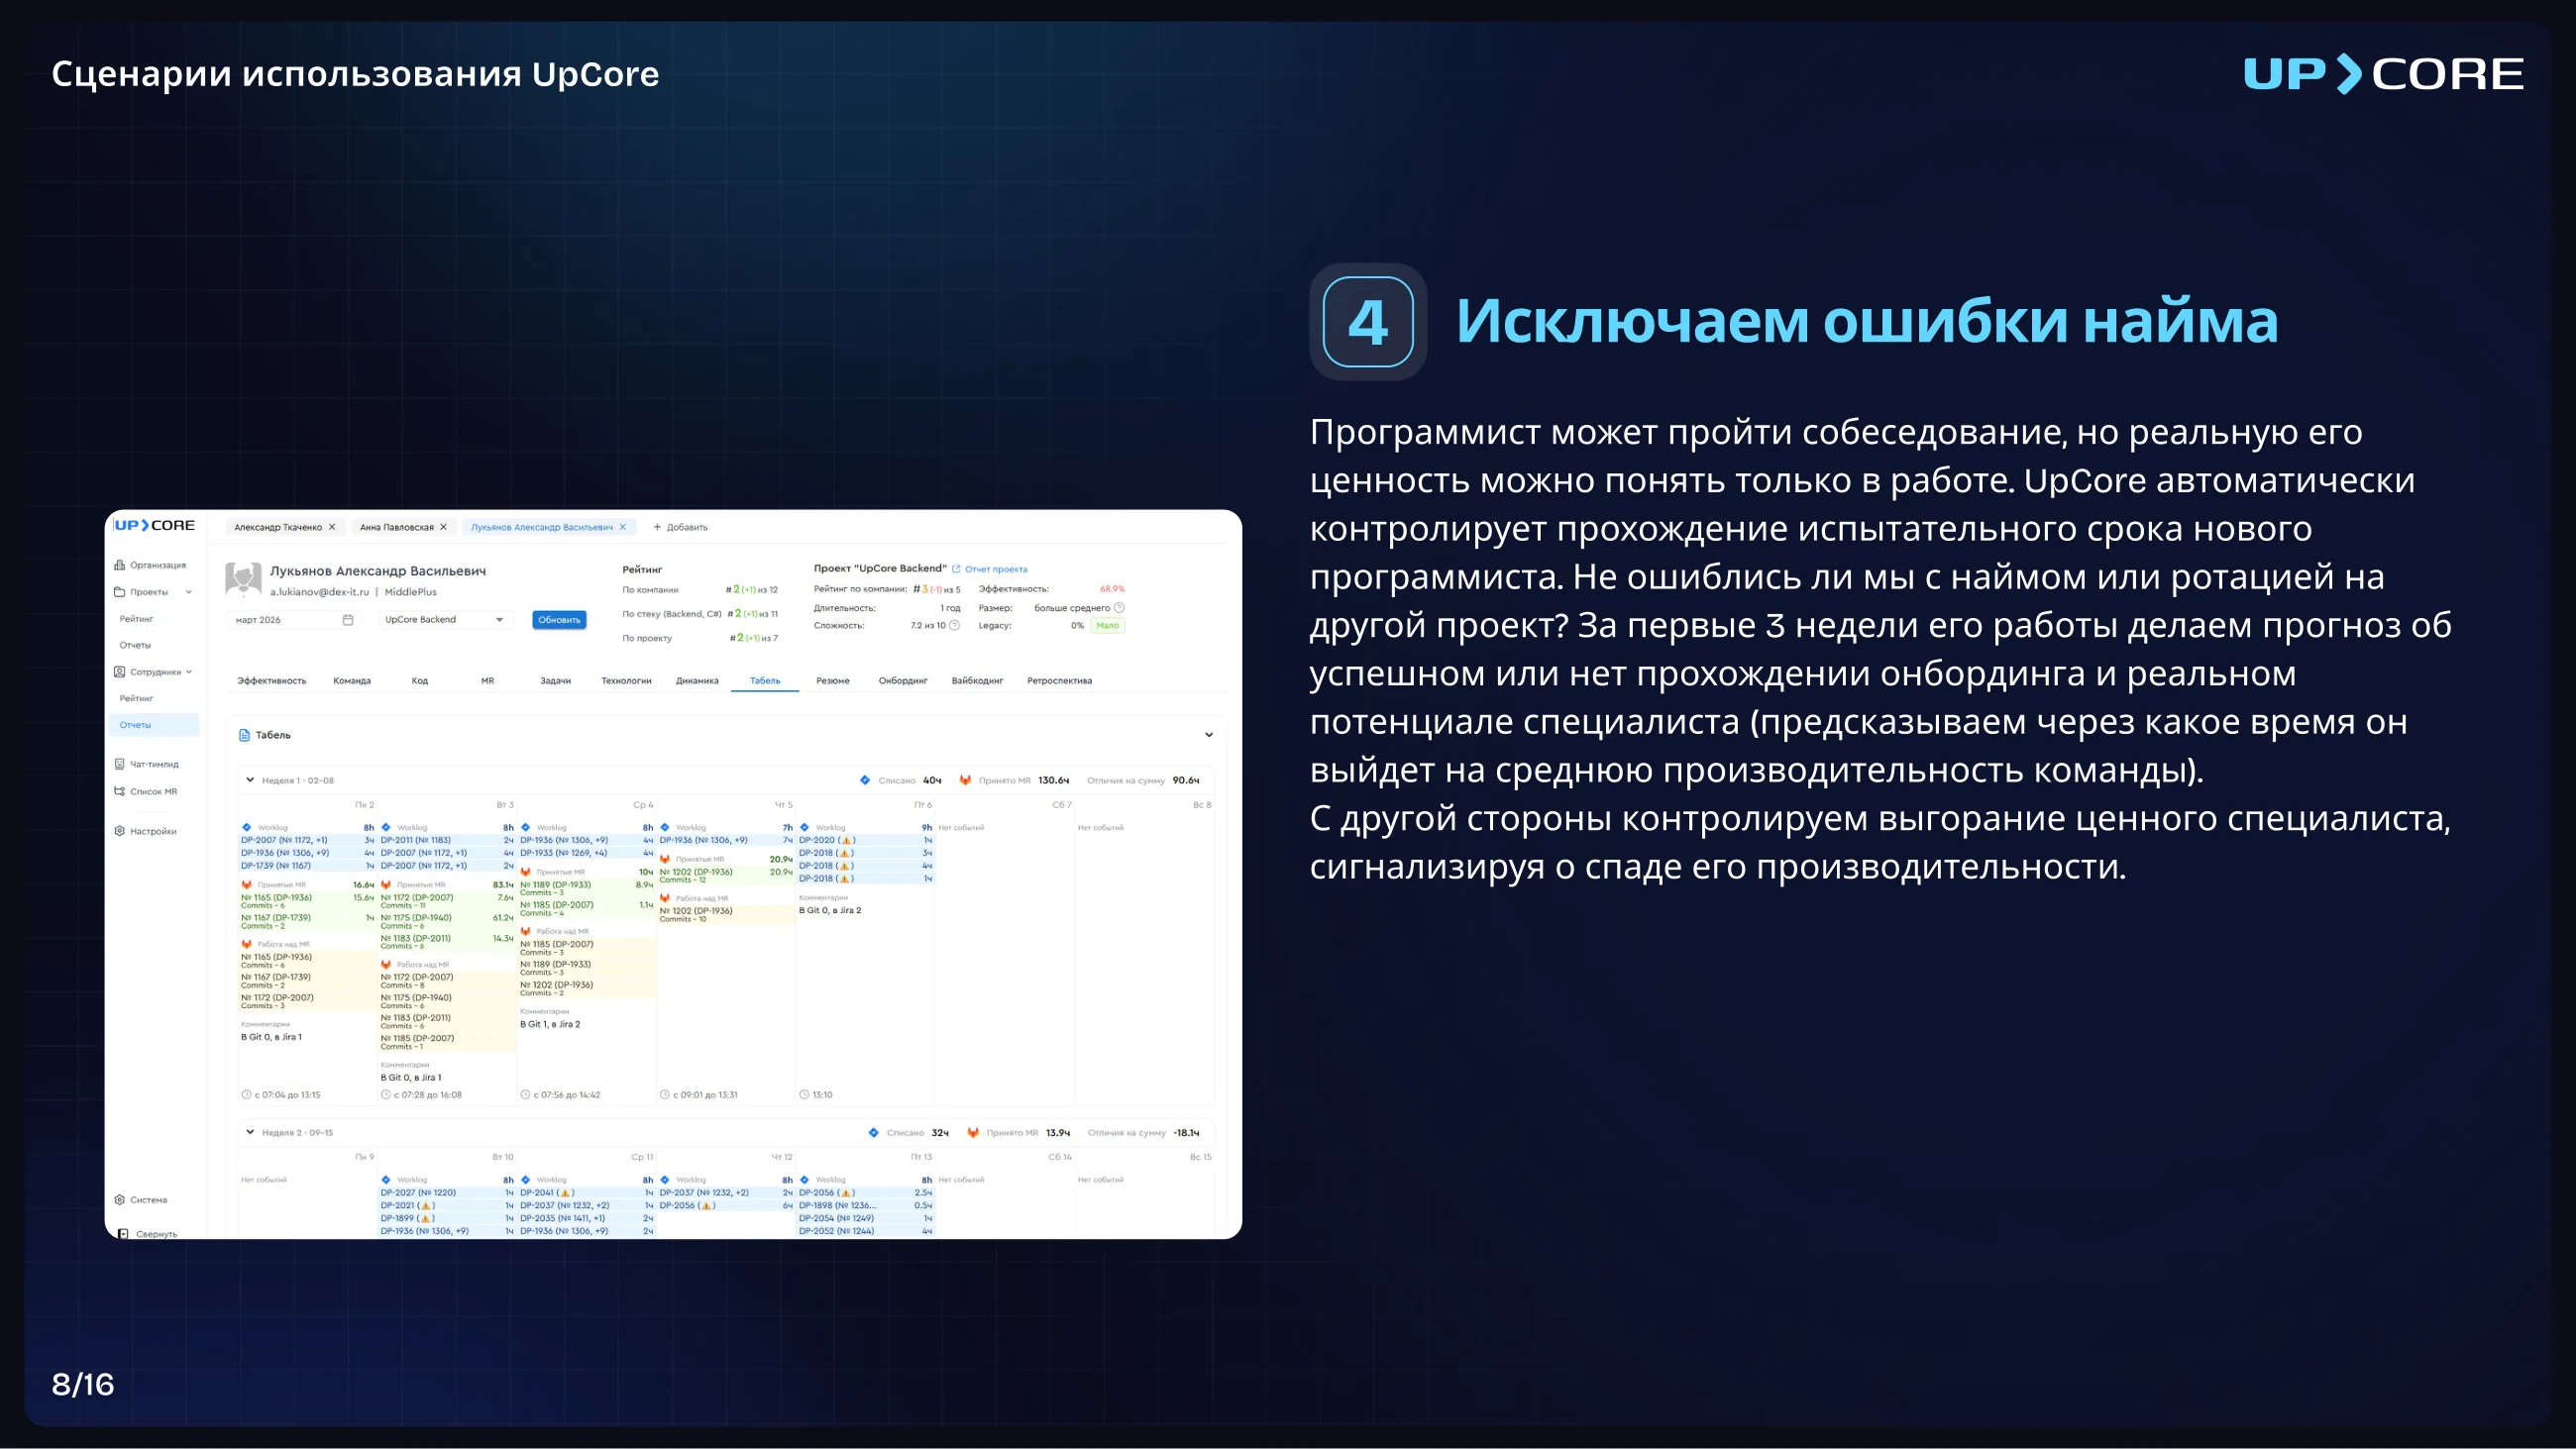Open the Резюме tab
Viewport: 2576px width, 1449px height.
833,681
